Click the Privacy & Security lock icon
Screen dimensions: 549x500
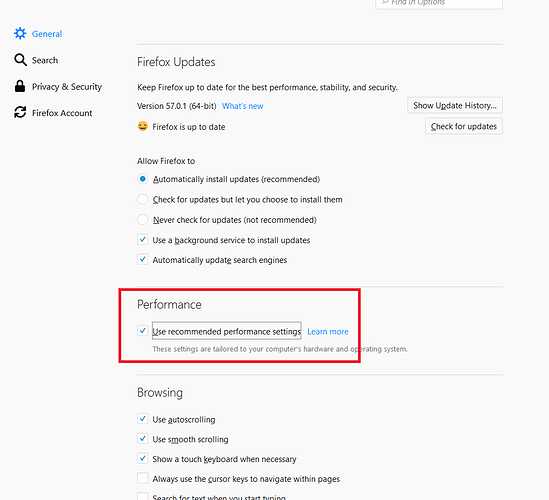click(x=20, y=86)
